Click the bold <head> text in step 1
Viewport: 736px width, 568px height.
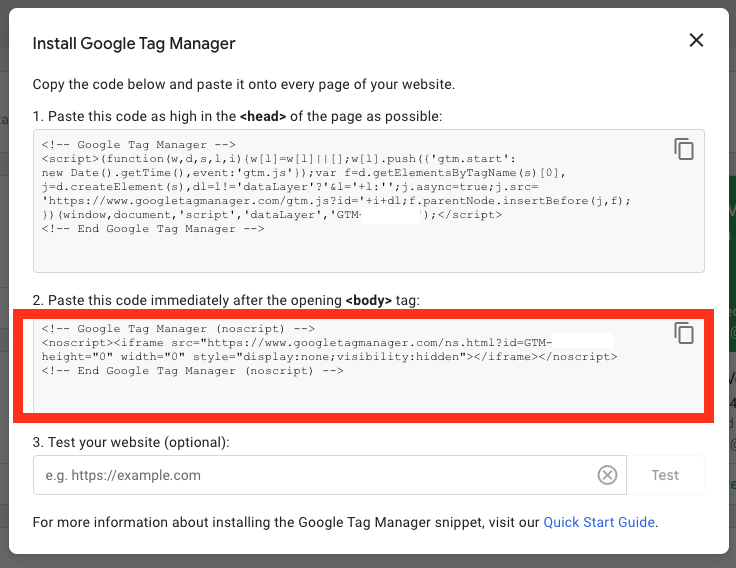263,116
